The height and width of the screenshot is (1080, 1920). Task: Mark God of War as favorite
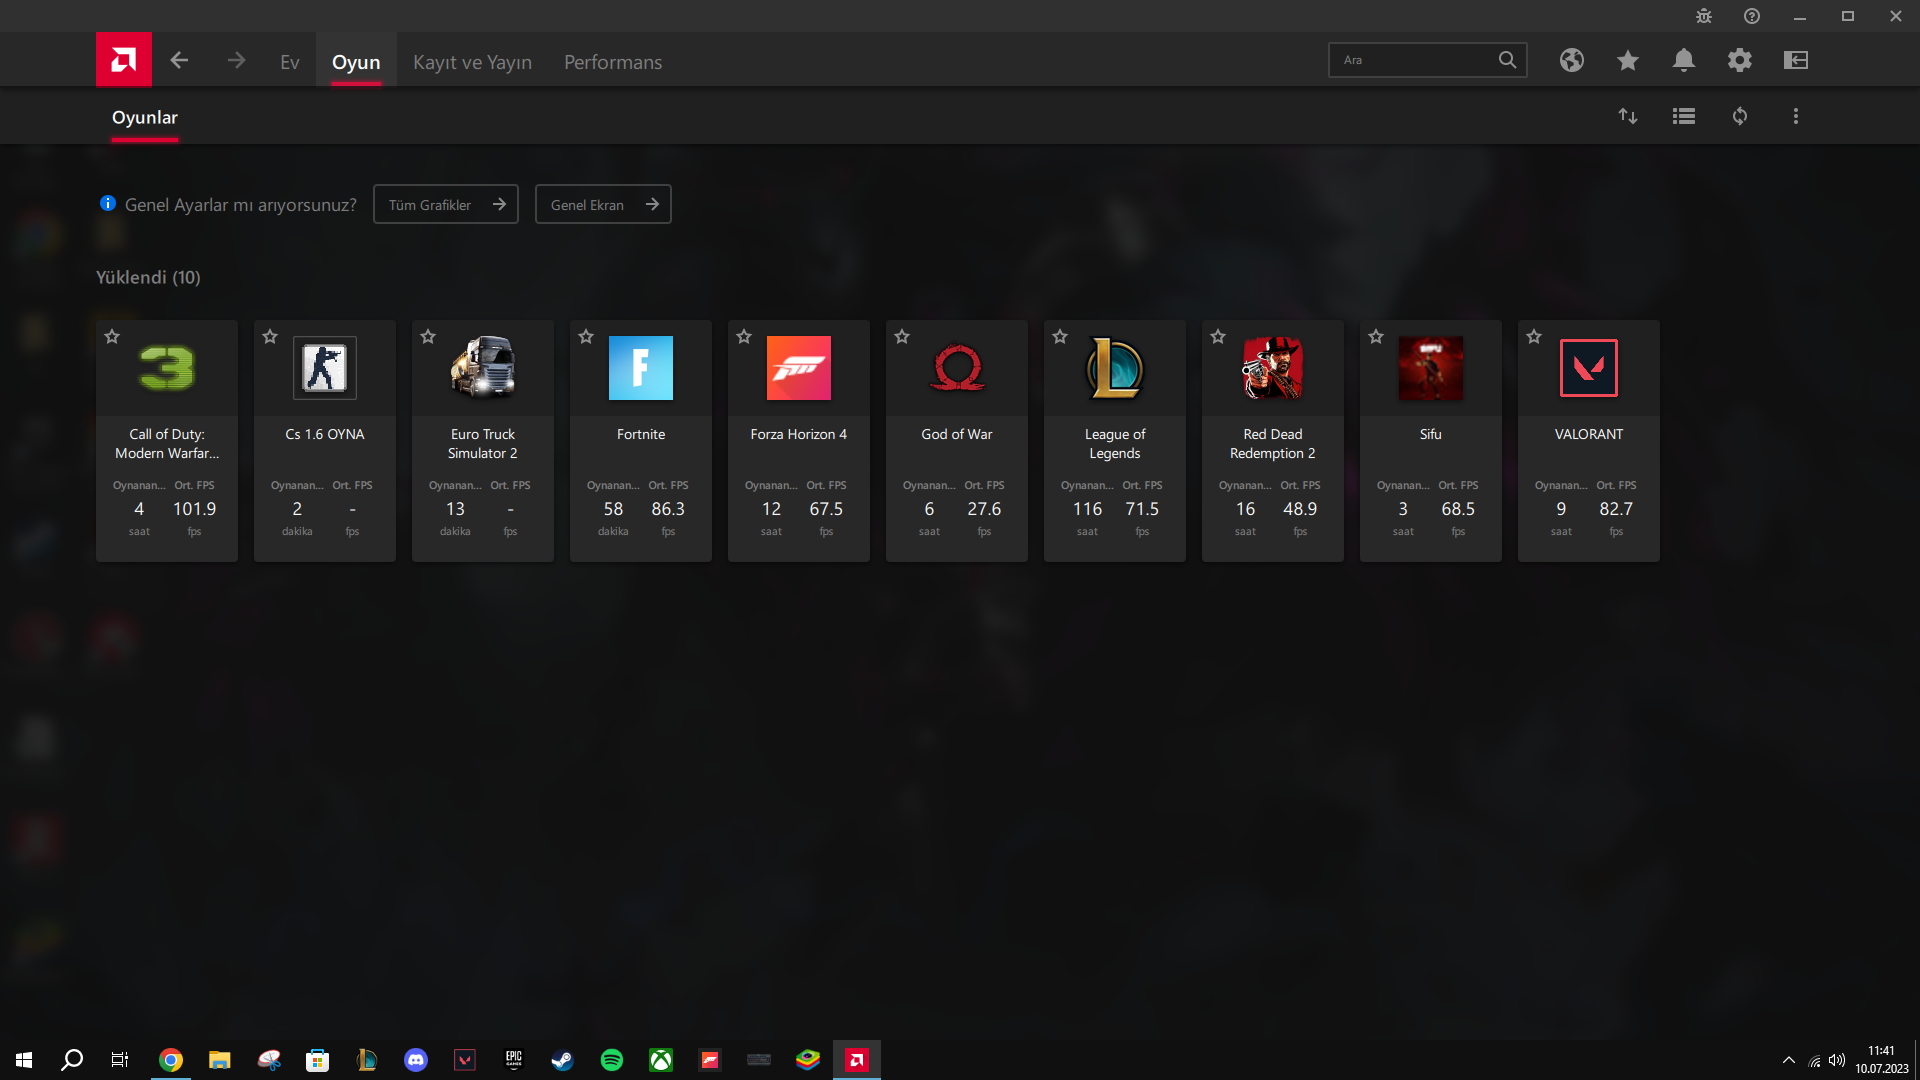pyautogui.click(x=902, y=337)
